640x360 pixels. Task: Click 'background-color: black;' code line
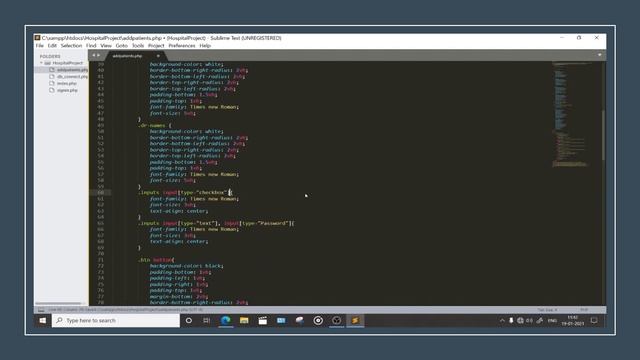click(187, 266)
